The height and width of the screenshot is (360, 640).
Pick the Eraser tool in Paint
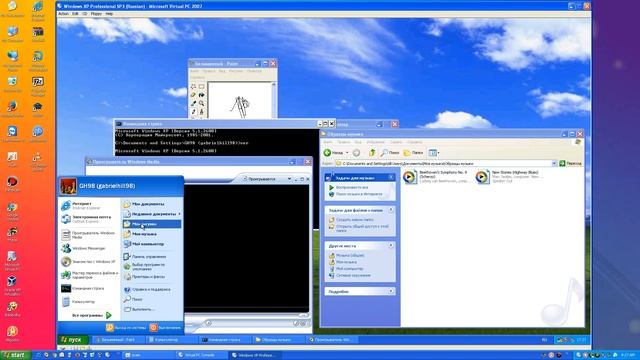(193, 95)
